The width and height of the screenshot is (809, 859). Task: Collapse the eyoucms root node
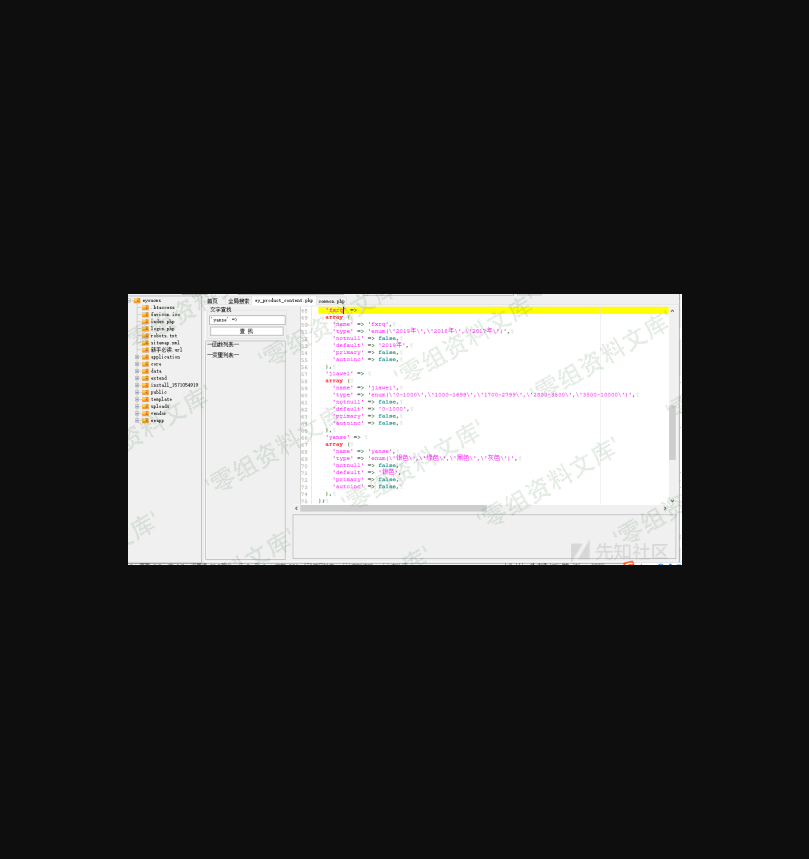[130, 300]
